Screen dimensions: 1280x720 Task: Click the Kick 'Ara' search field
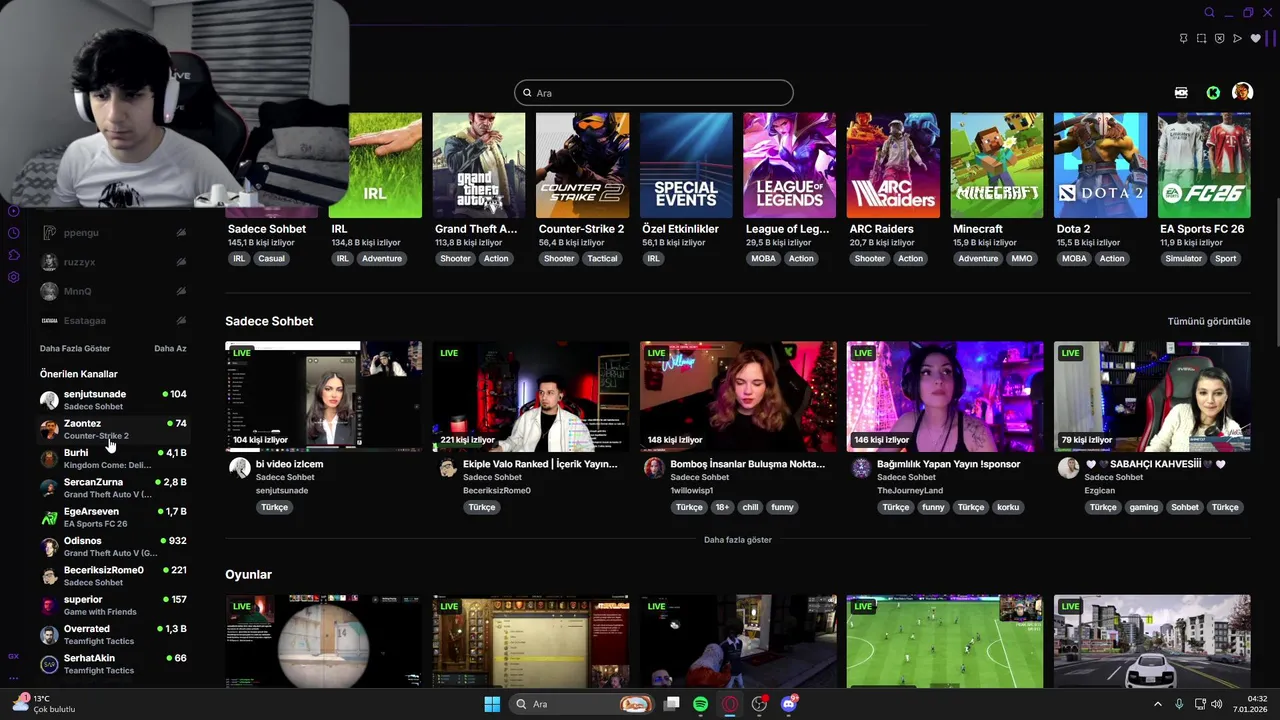coord(654,93)
